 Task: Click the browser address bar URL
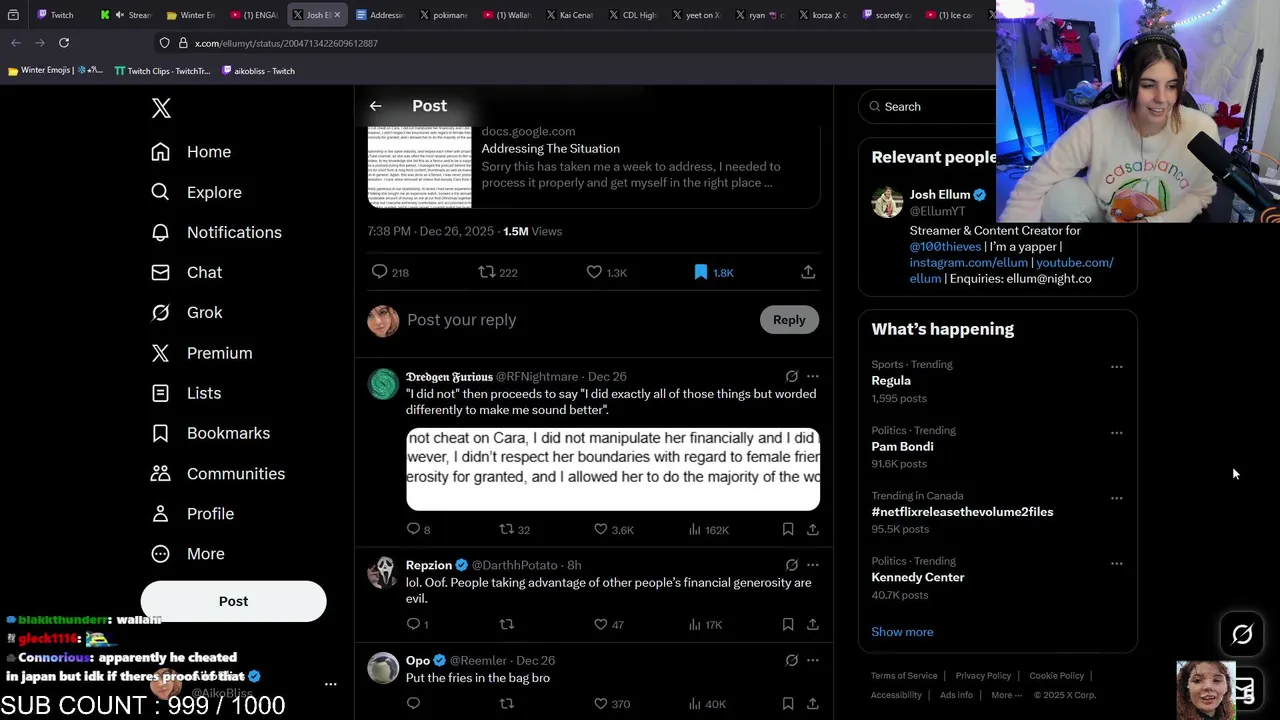286,43
